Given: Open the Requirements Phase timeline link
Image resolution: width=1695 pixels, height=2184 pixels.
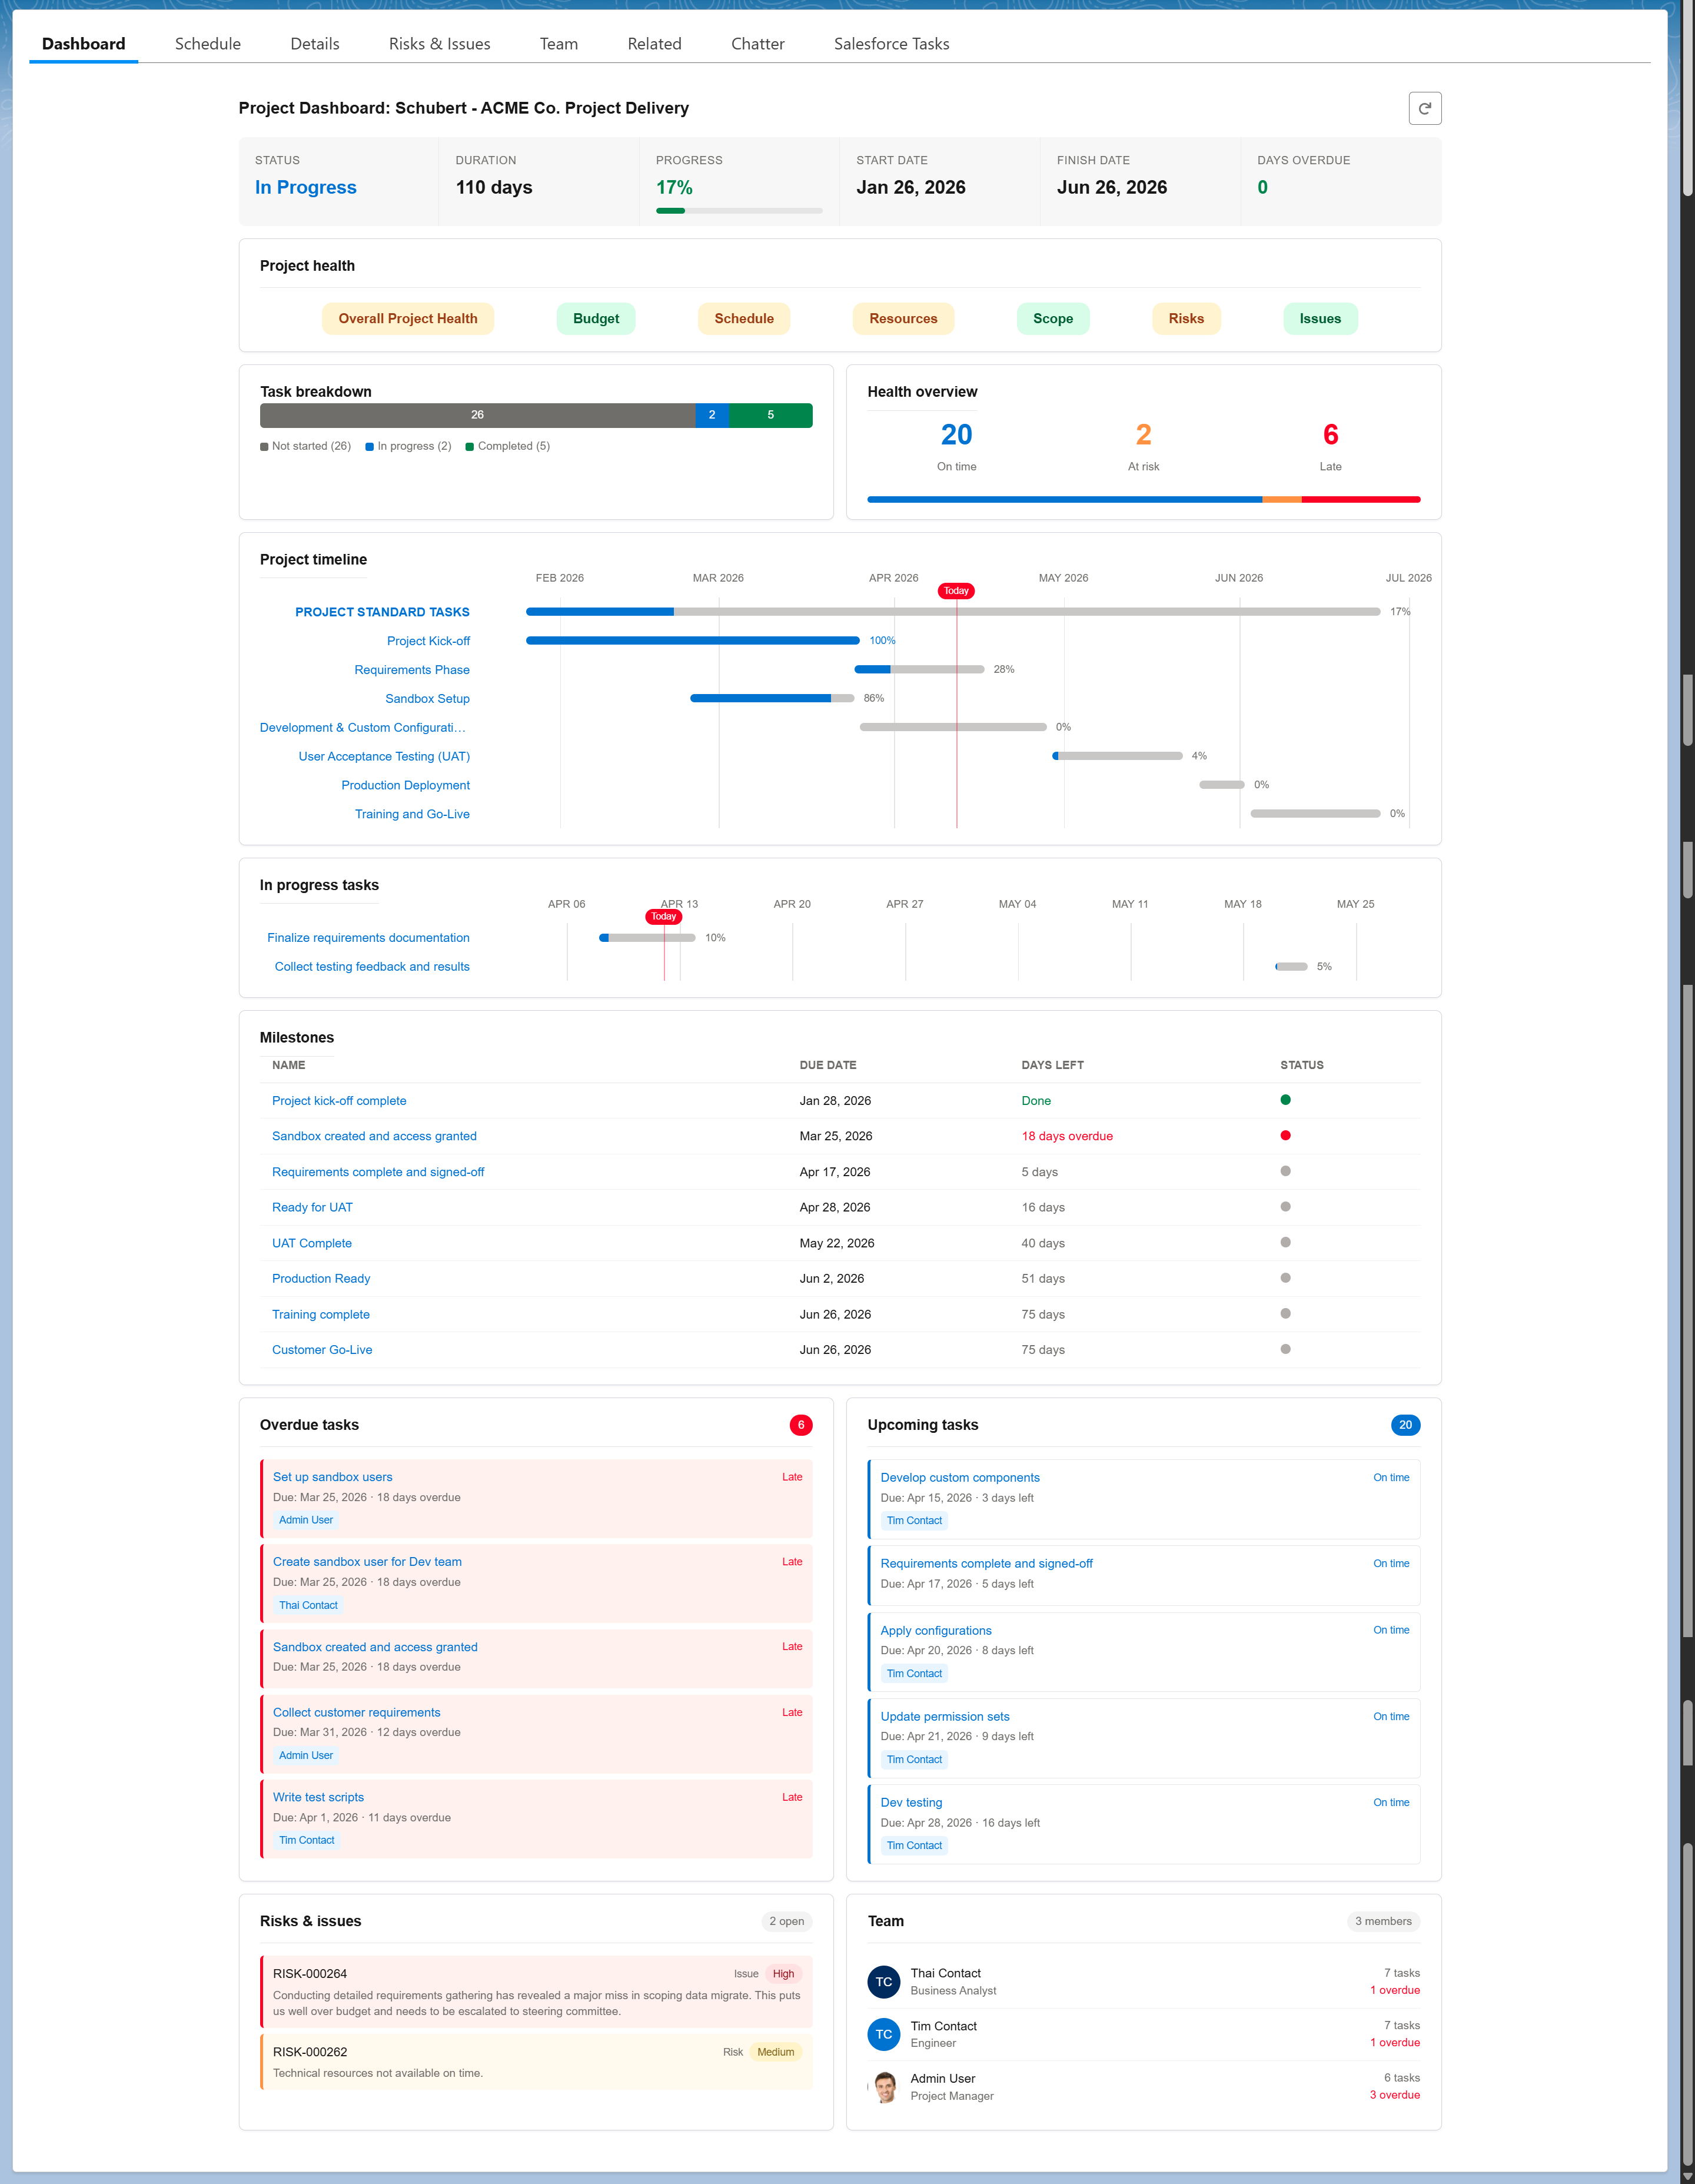Looking at the screenshot, I should [412, 670].
